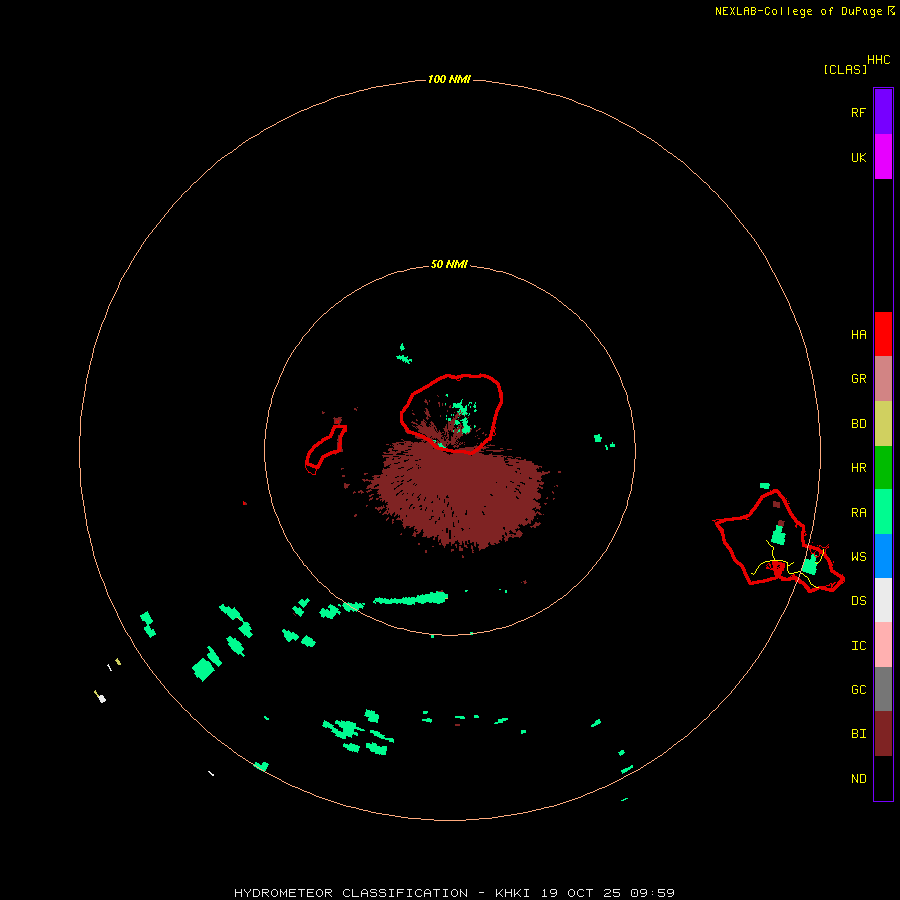The width and height of the screenshot is (900, 900).
Task: Click the 100 NMI range ring label
Action: (449, 79)
